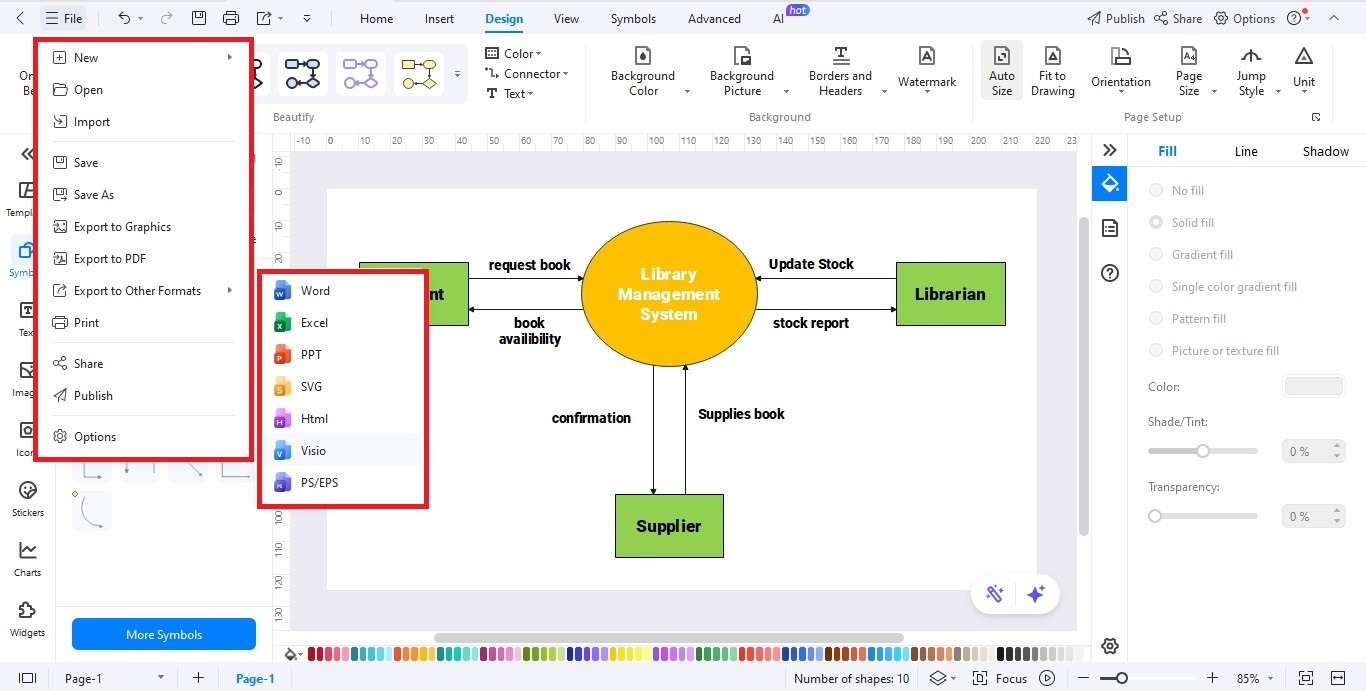This screenshot has height=691, width=1366.
Task: Click the Background Picture icon
Action: [x=742, y=55]
